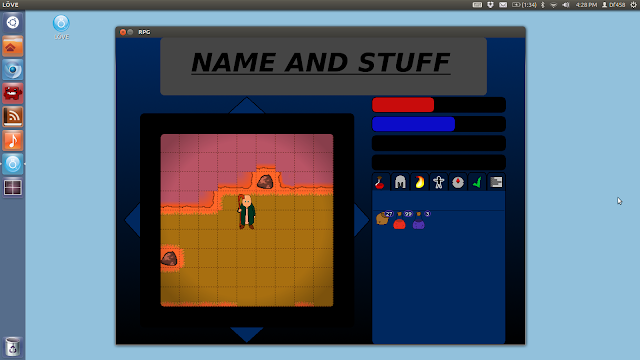Viewport: 640px width, 360px height.
Task: Select the character figure tab icon
Action: (x=438, y=182)
